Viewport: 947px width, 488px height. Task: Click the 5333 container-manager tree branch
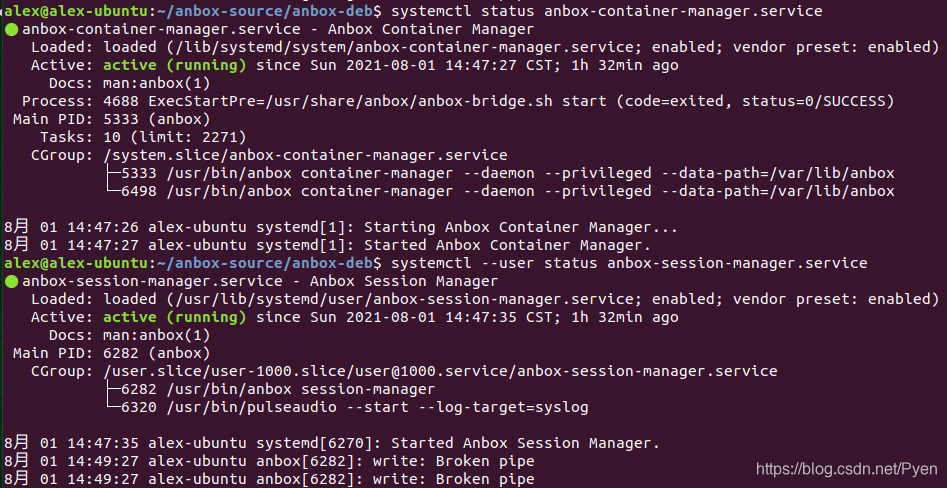pos(499,174)
